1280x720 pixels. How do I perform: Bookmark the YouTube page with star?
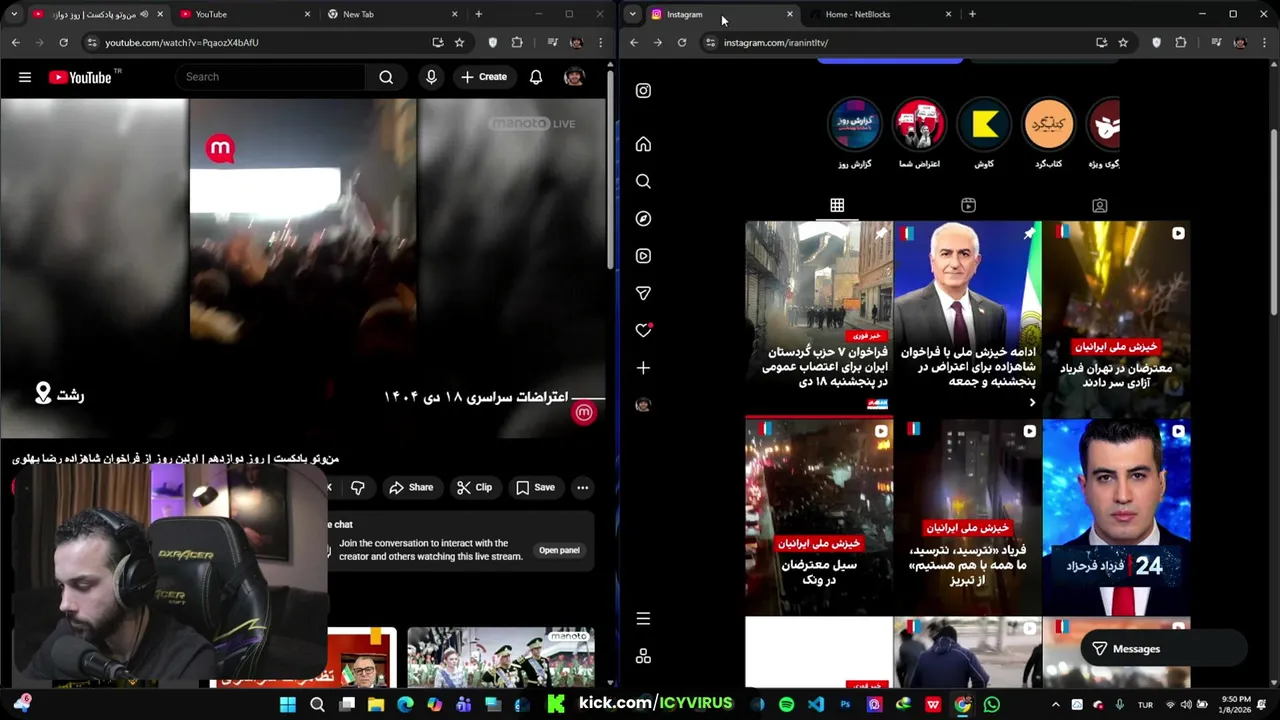tap(459, 42)
